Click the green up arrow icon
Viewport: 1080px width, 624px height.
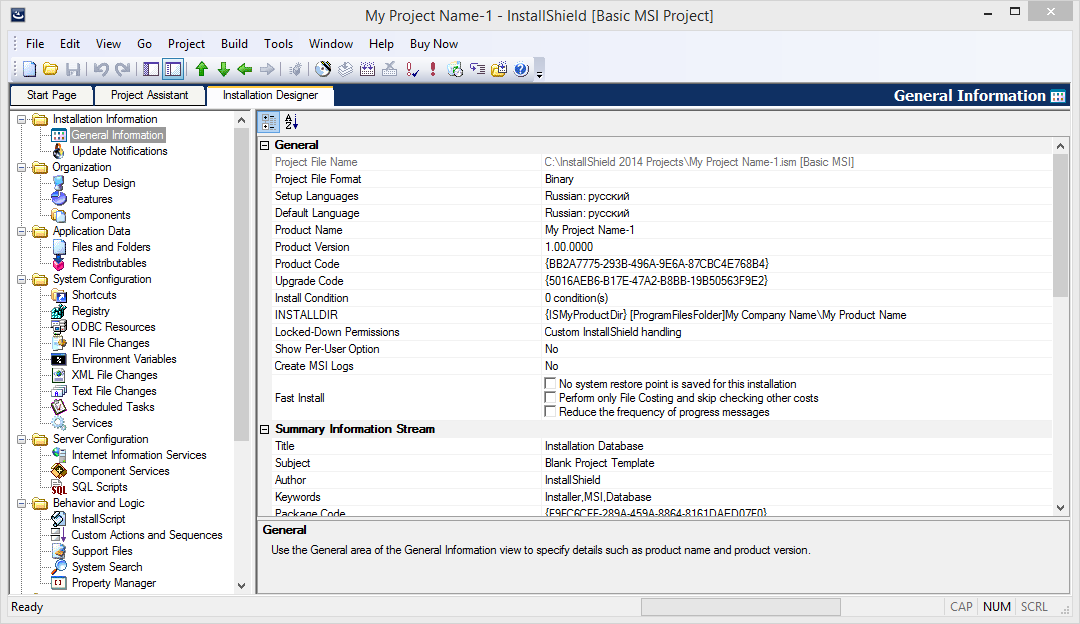click(202, 69)
